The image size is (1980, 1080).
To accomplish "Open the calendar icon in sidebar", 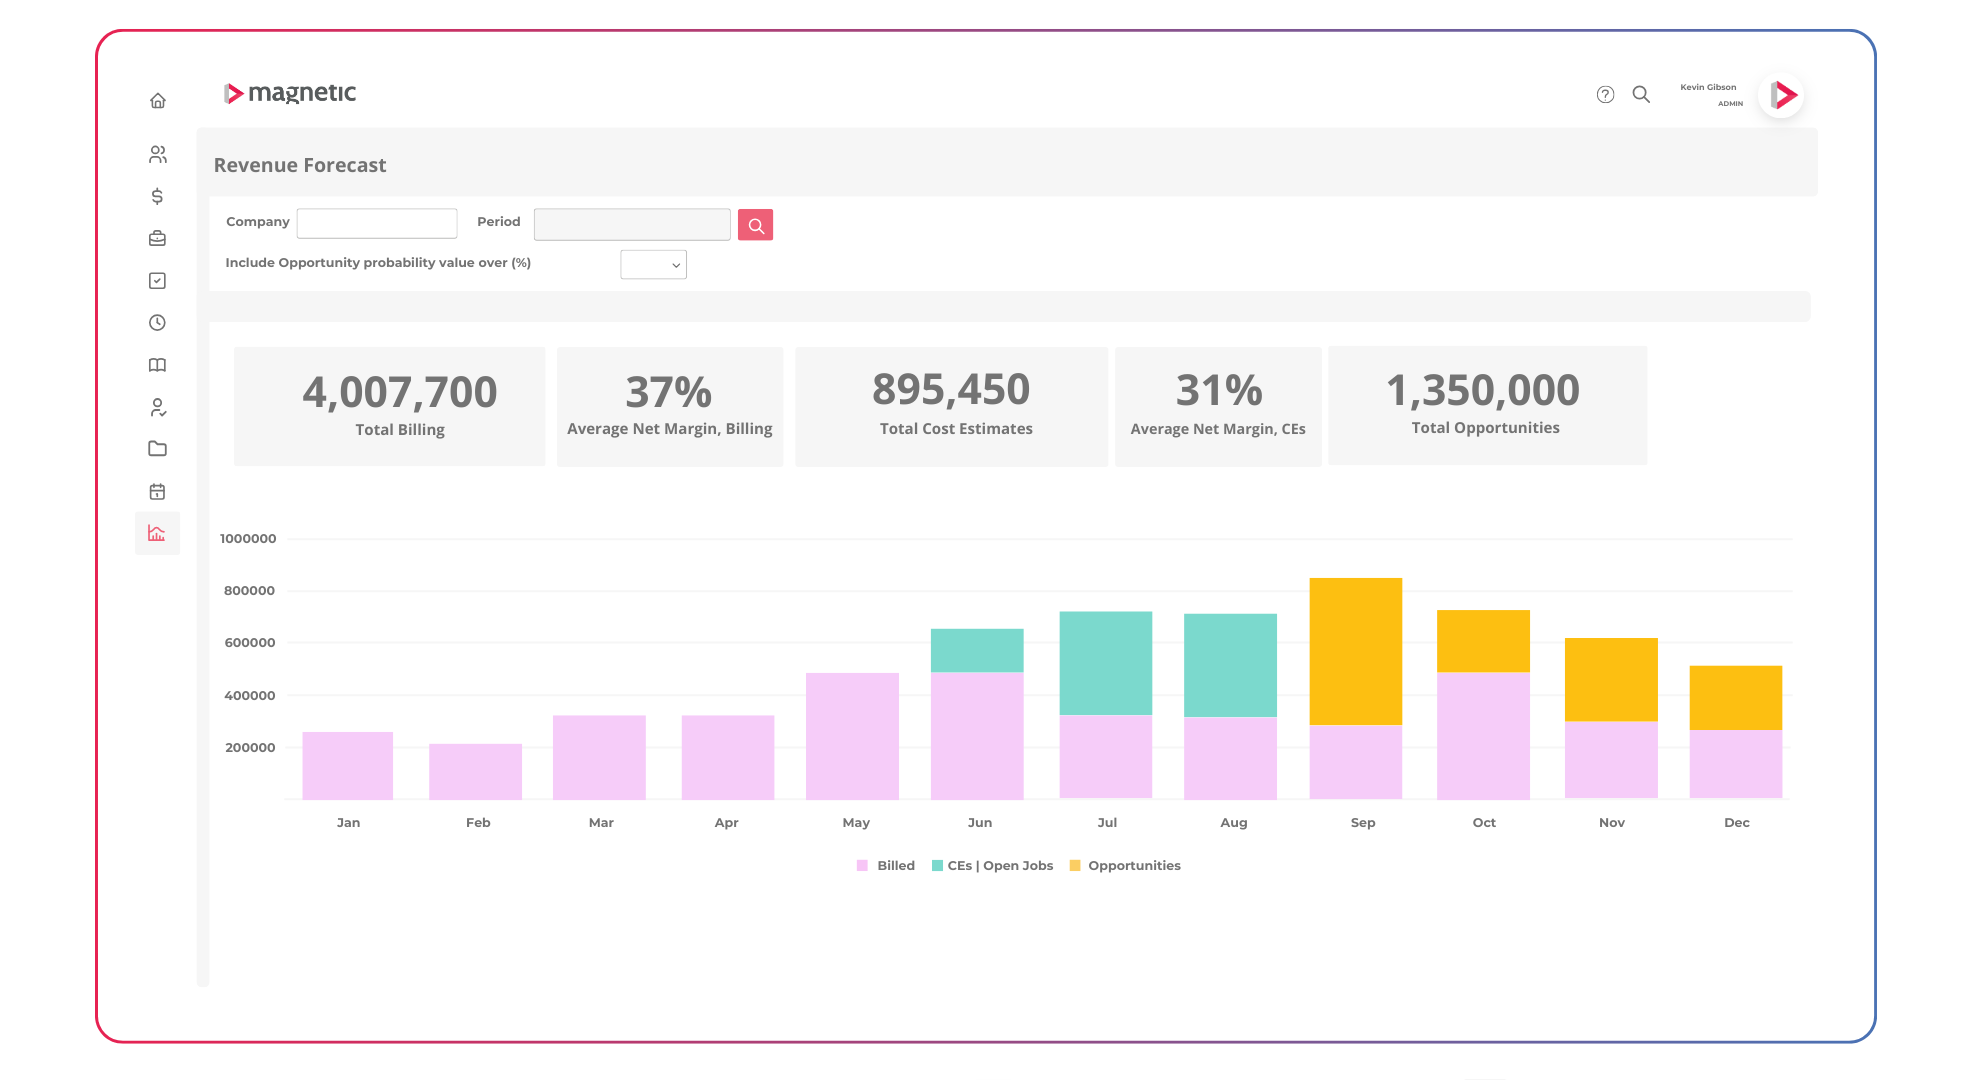I will 157,491.
